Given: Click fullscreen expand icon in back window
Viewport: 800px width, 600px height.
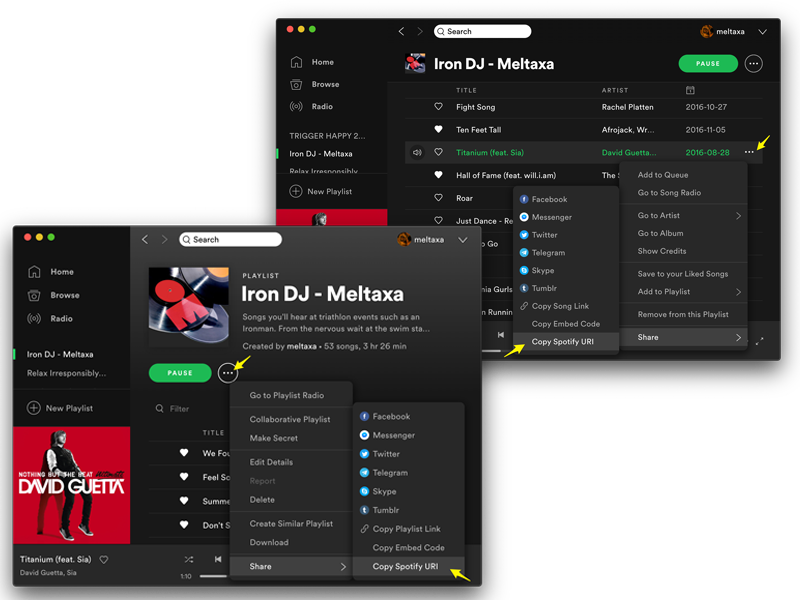Looking at the screenshot, I should 760,341.
